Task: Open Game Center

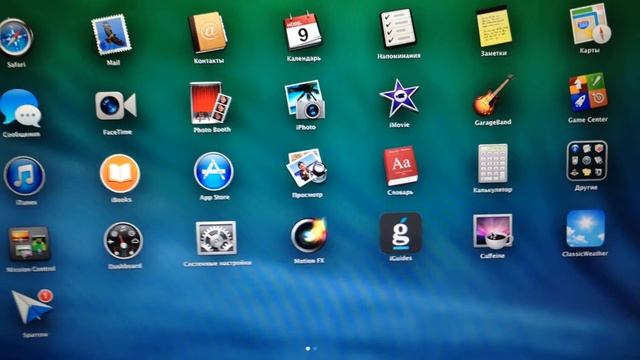Action: pyautogui.click(x=588, y=93)
